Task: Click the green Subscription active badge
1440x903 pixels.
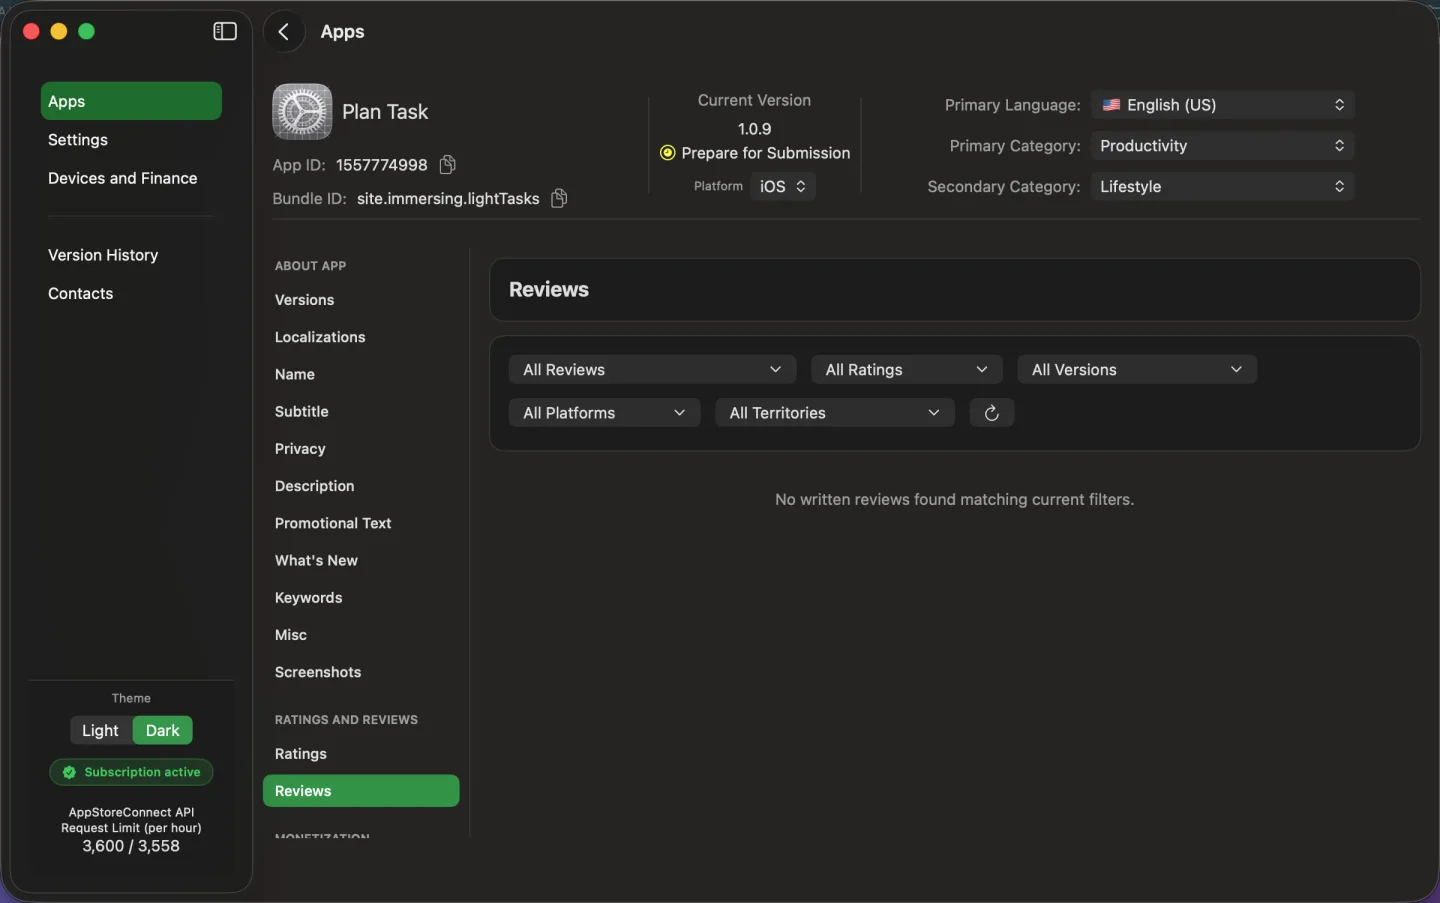Action: point(131,772)
